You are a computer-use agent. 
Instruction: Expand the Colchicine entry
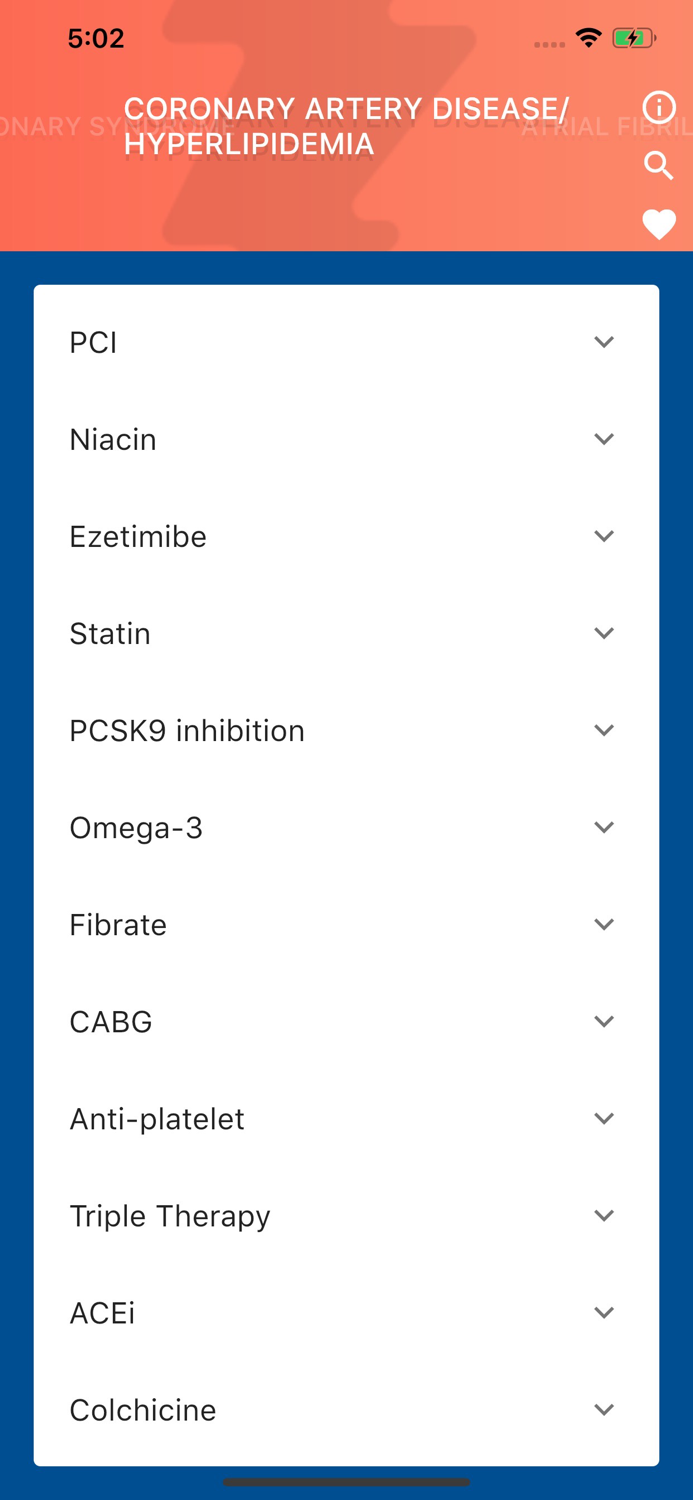coord(346,1410)
